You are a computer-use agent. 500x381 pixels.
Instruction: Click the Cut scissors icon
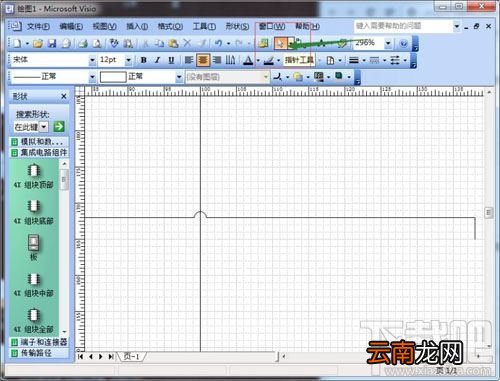pos(146,43)
